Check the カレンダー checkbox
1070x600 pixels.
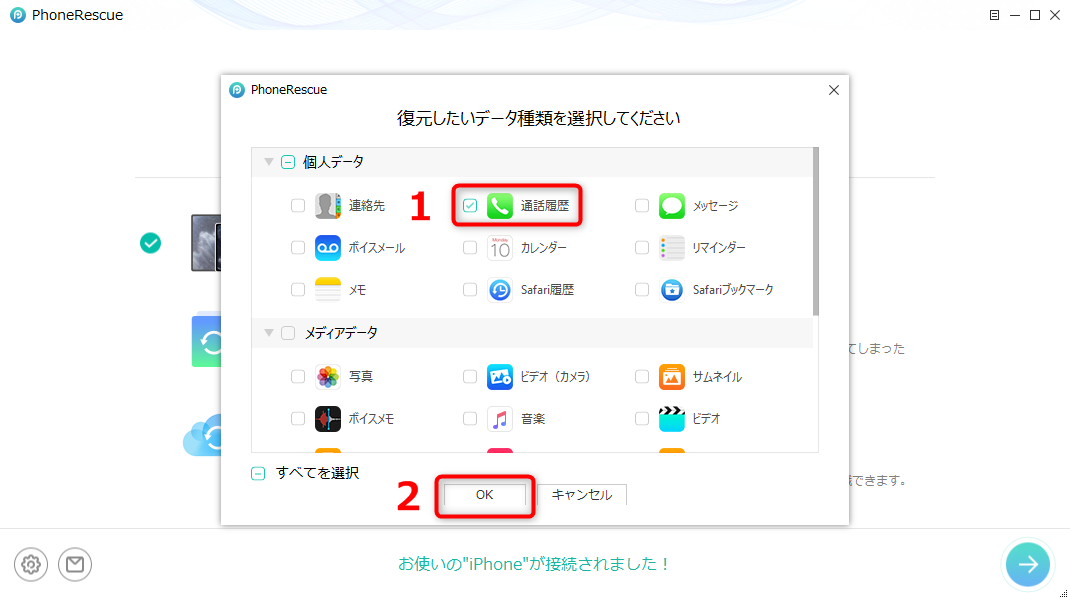coord(469,248)
